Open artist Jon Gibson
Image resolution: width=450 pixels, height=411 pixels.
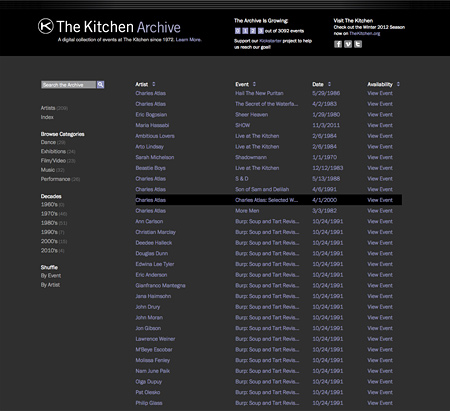tap(148, 328)
